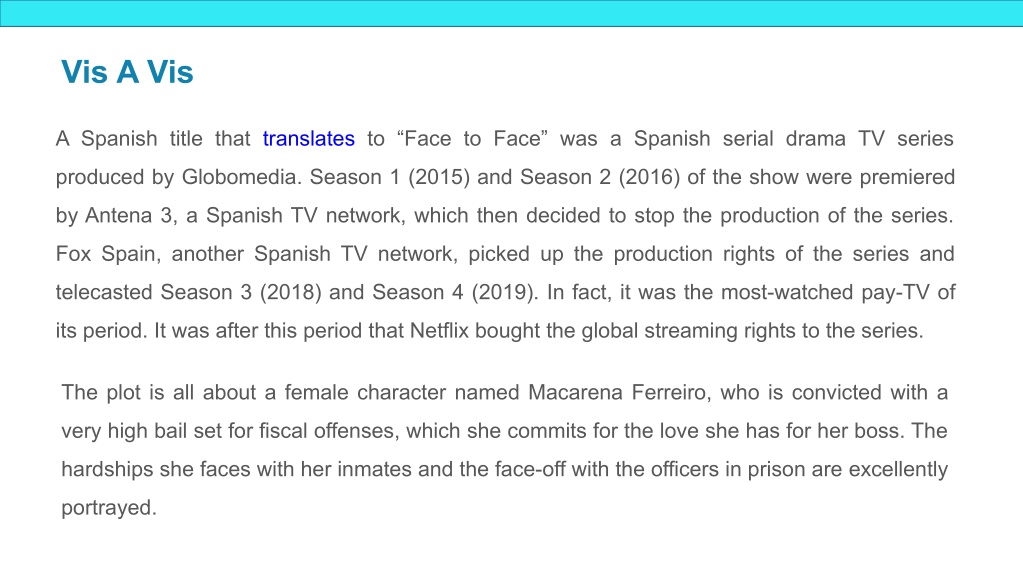
Task: Click "Season 1 (2015)" in the text
Action: pyautogui.click(x=389, y=177)
